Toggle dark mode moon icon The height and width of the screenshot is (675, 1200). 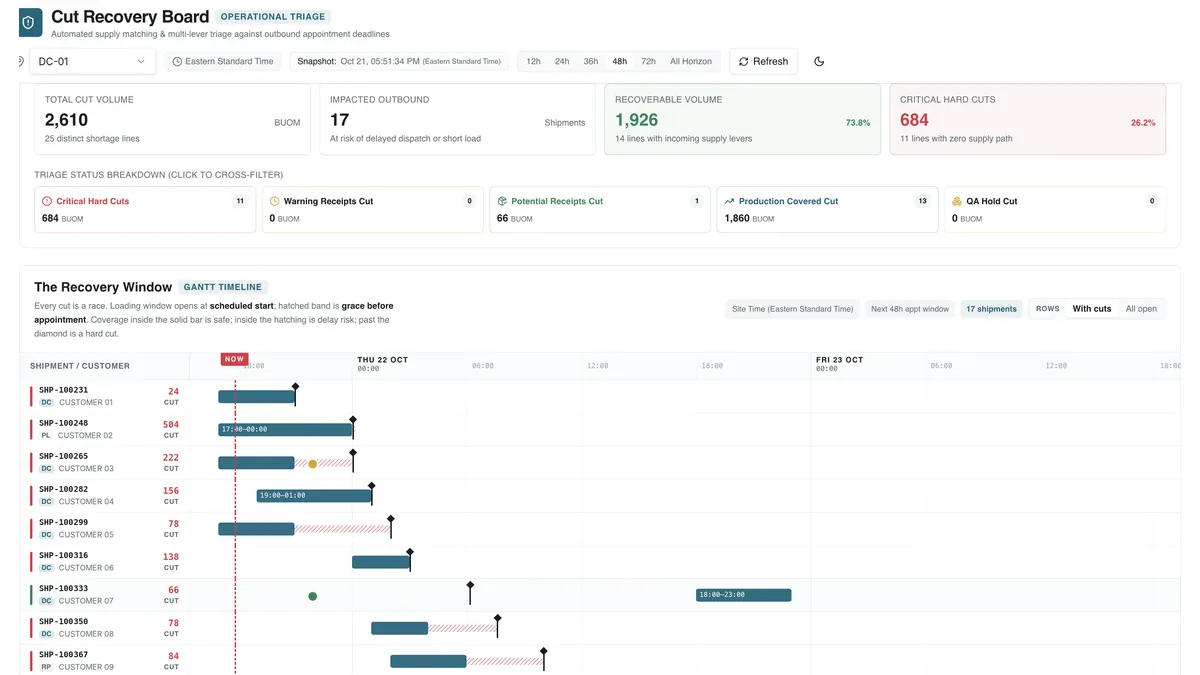click(x=819, y=61)
